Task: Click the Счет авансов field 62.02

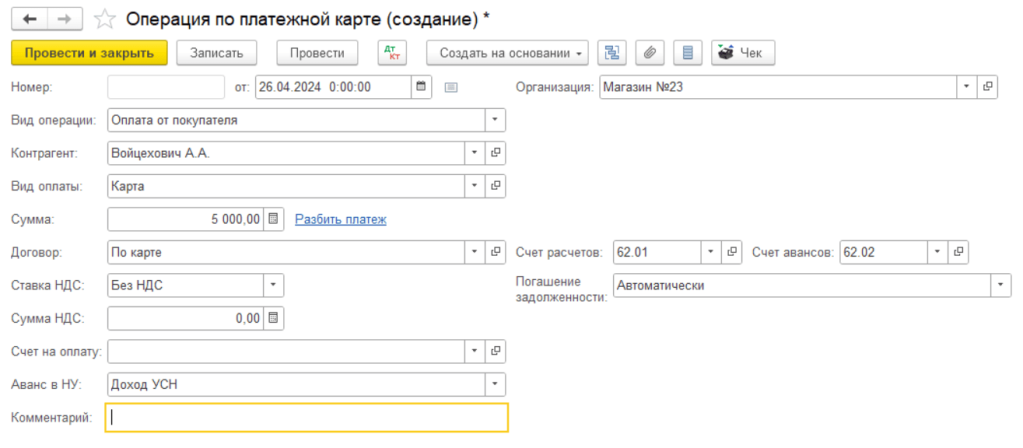Action: [x=883, y=252]
